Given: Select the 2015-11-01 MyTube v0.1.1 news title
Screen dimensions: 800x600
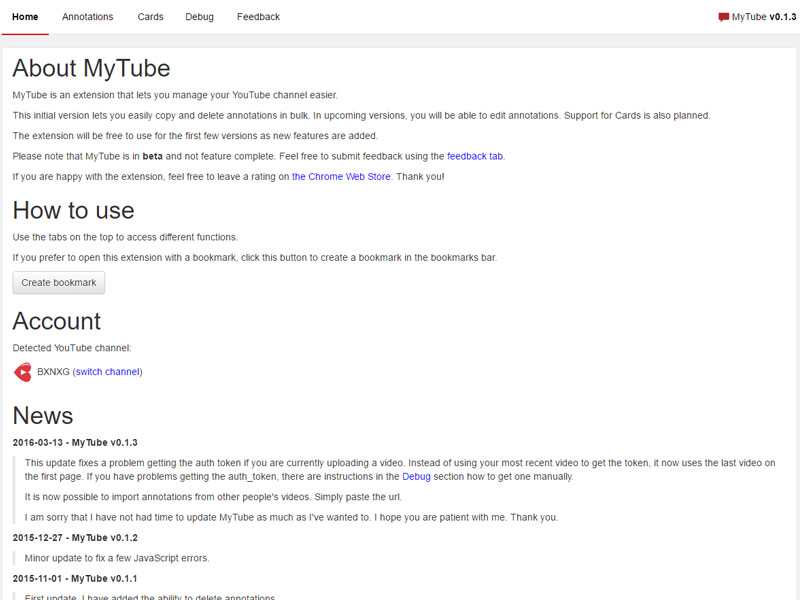Looking at the screenshot, I should pos(75,579).
